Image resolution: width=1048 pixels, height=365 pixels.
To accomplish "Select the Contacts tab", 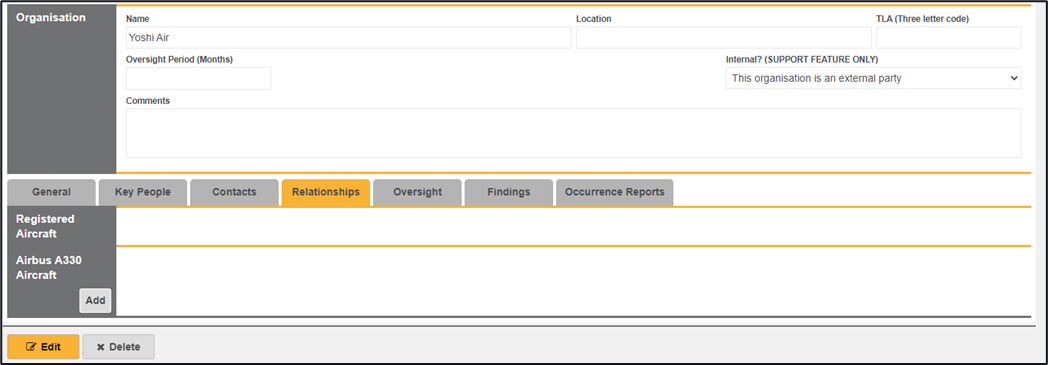I will coord(235,193).
